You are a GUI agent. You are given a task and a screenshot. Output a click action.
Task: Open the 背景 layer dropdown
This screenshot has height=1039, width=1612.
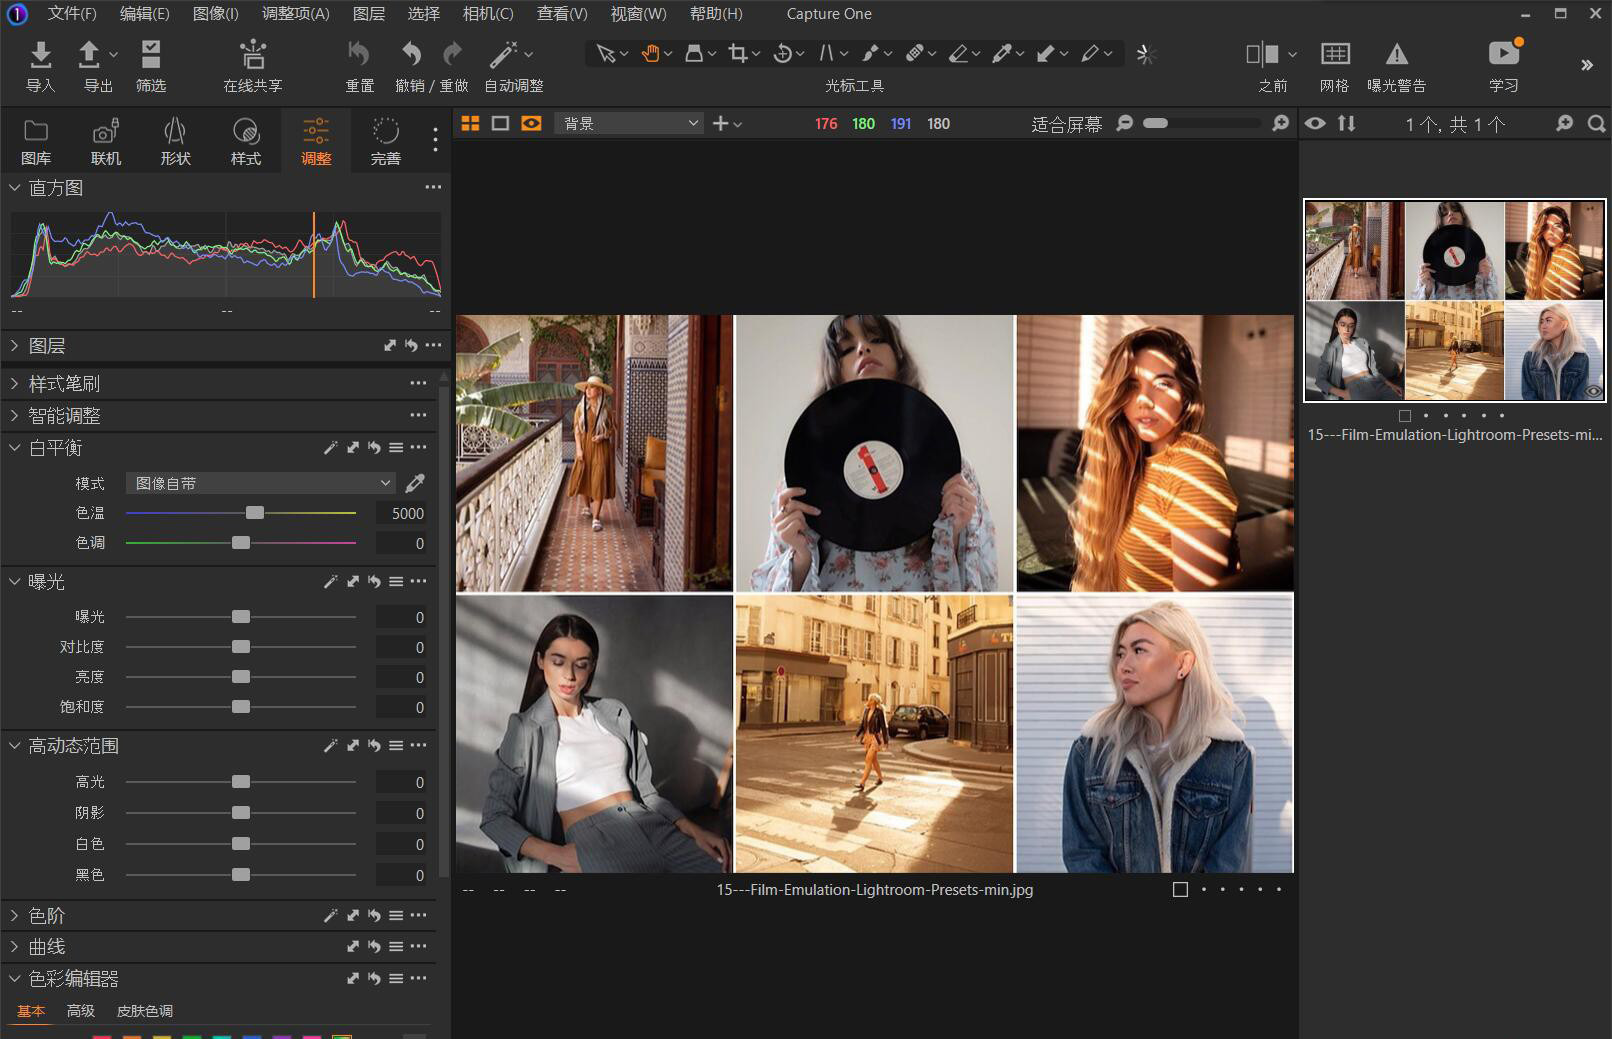tap(630, 123)
